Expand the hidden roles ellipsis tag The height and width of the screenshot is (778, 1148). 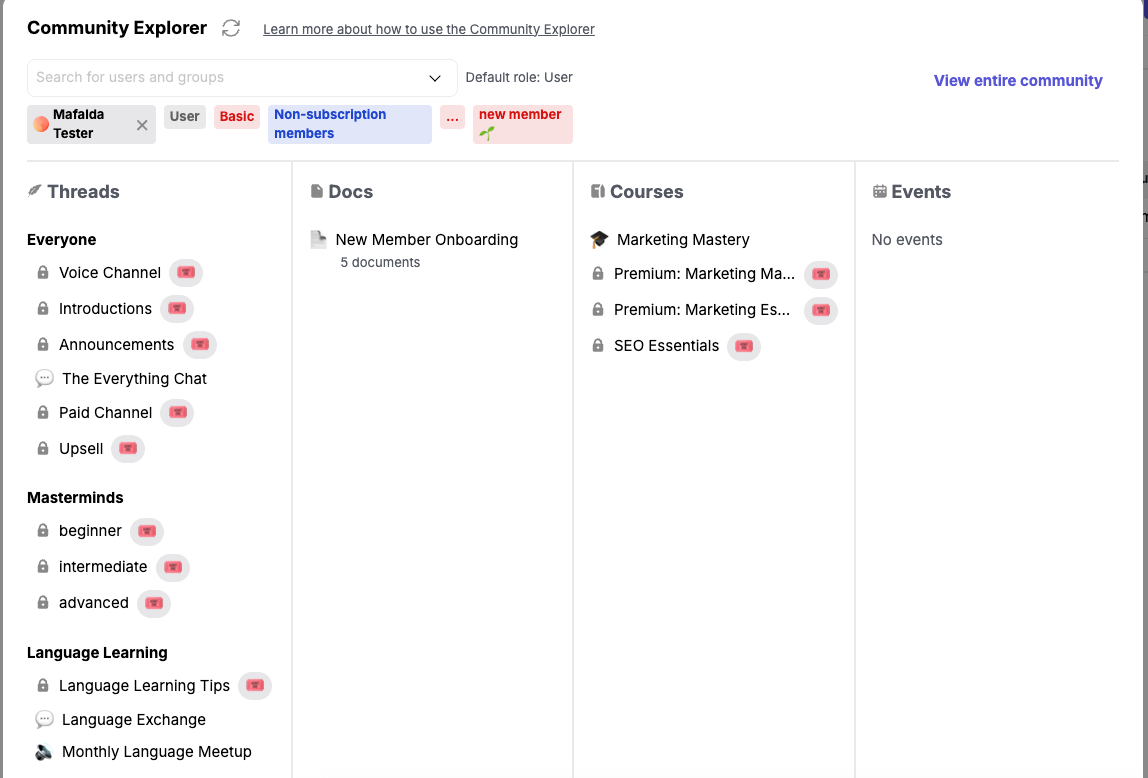click(452, 117)
